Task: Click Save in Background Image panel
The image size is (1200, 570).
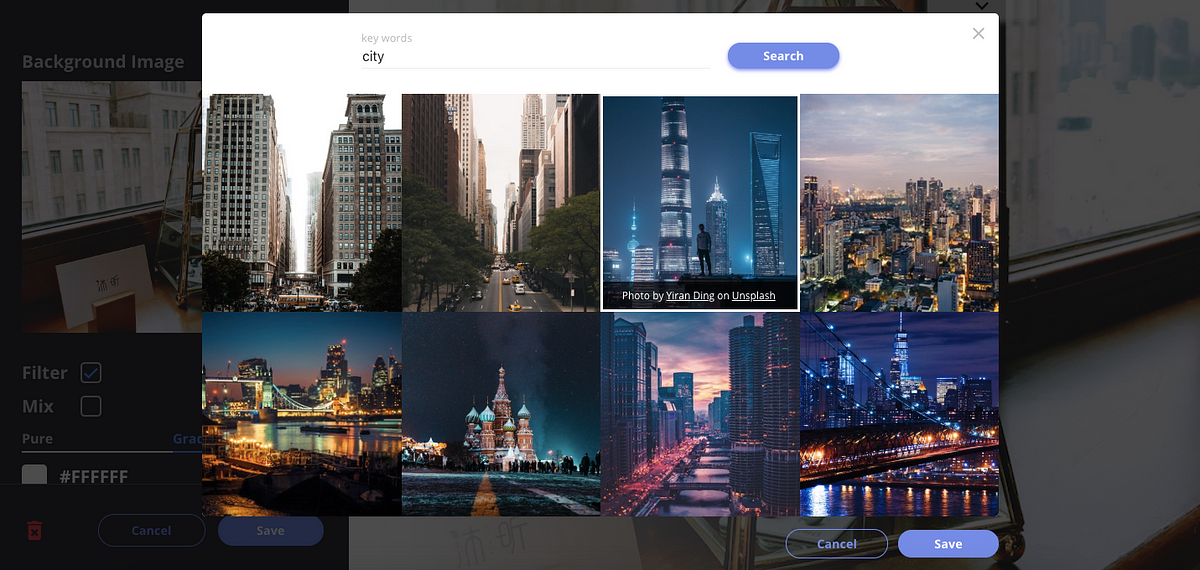Action: [270, 530]
